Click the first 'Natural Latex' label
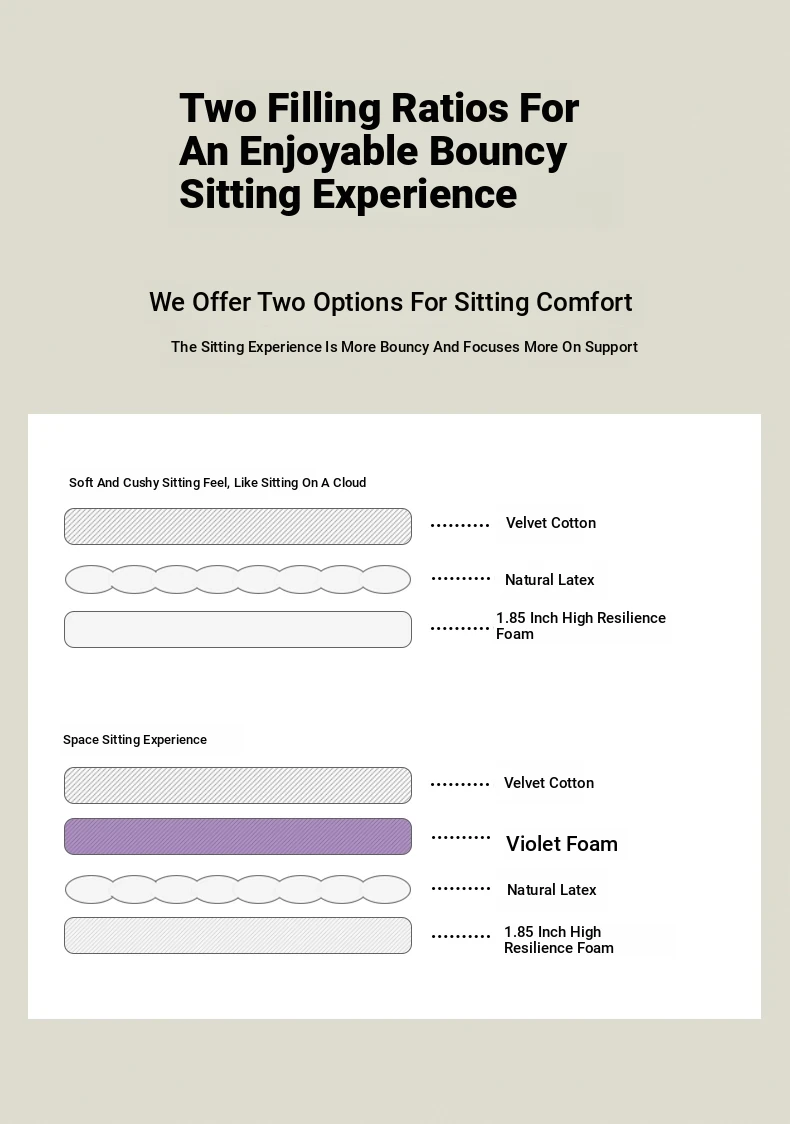This screenshot has width=790, height=1124. 549,580
